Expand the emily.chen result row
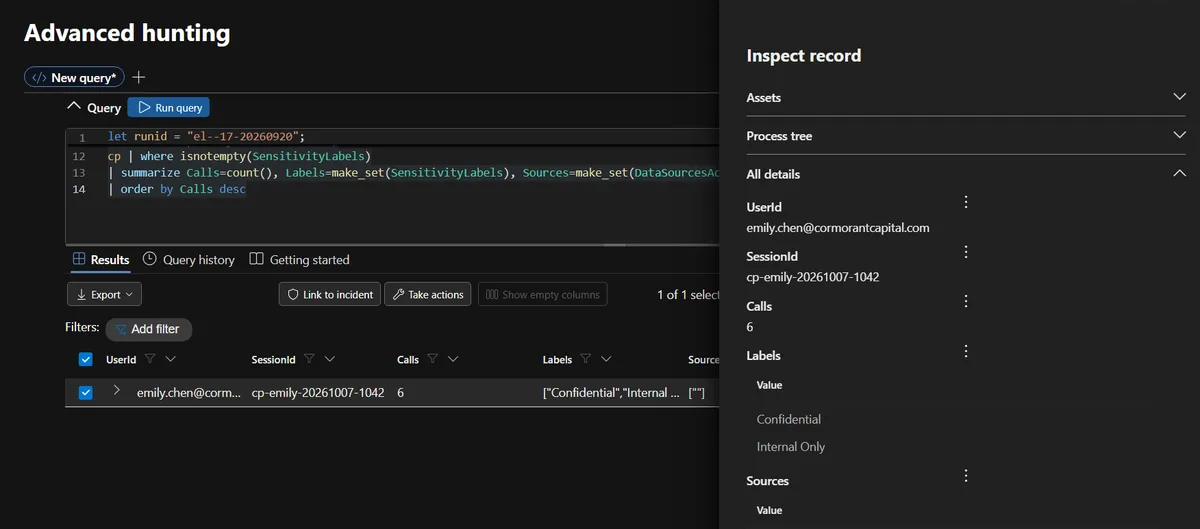The width and height of the screenshot is (1200, 529). pyautogui.click(x=117, y=392)
